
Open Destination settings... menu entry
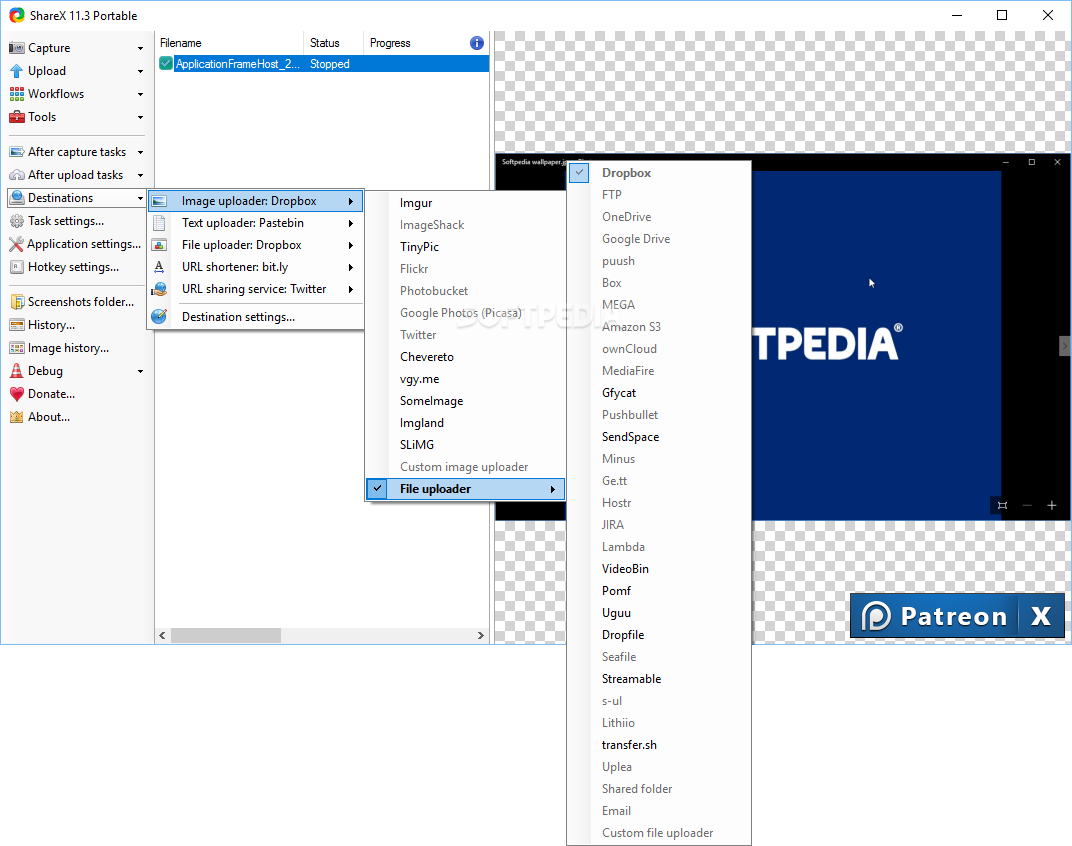[256, 317]
